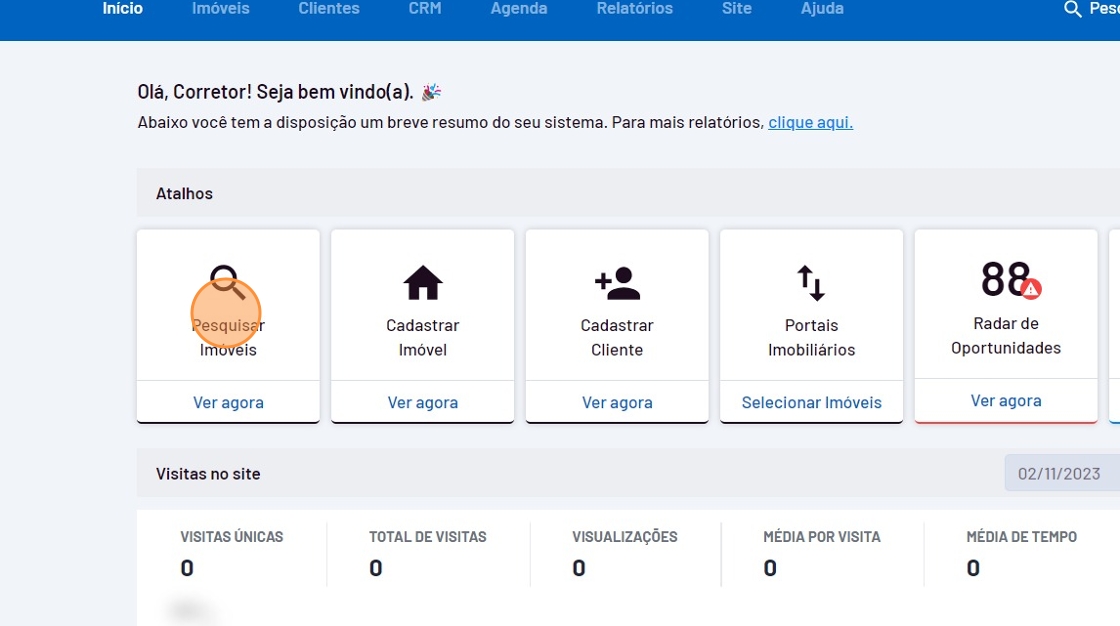Click 'Ver agora' under Radar de Oportunidades

1006,401
